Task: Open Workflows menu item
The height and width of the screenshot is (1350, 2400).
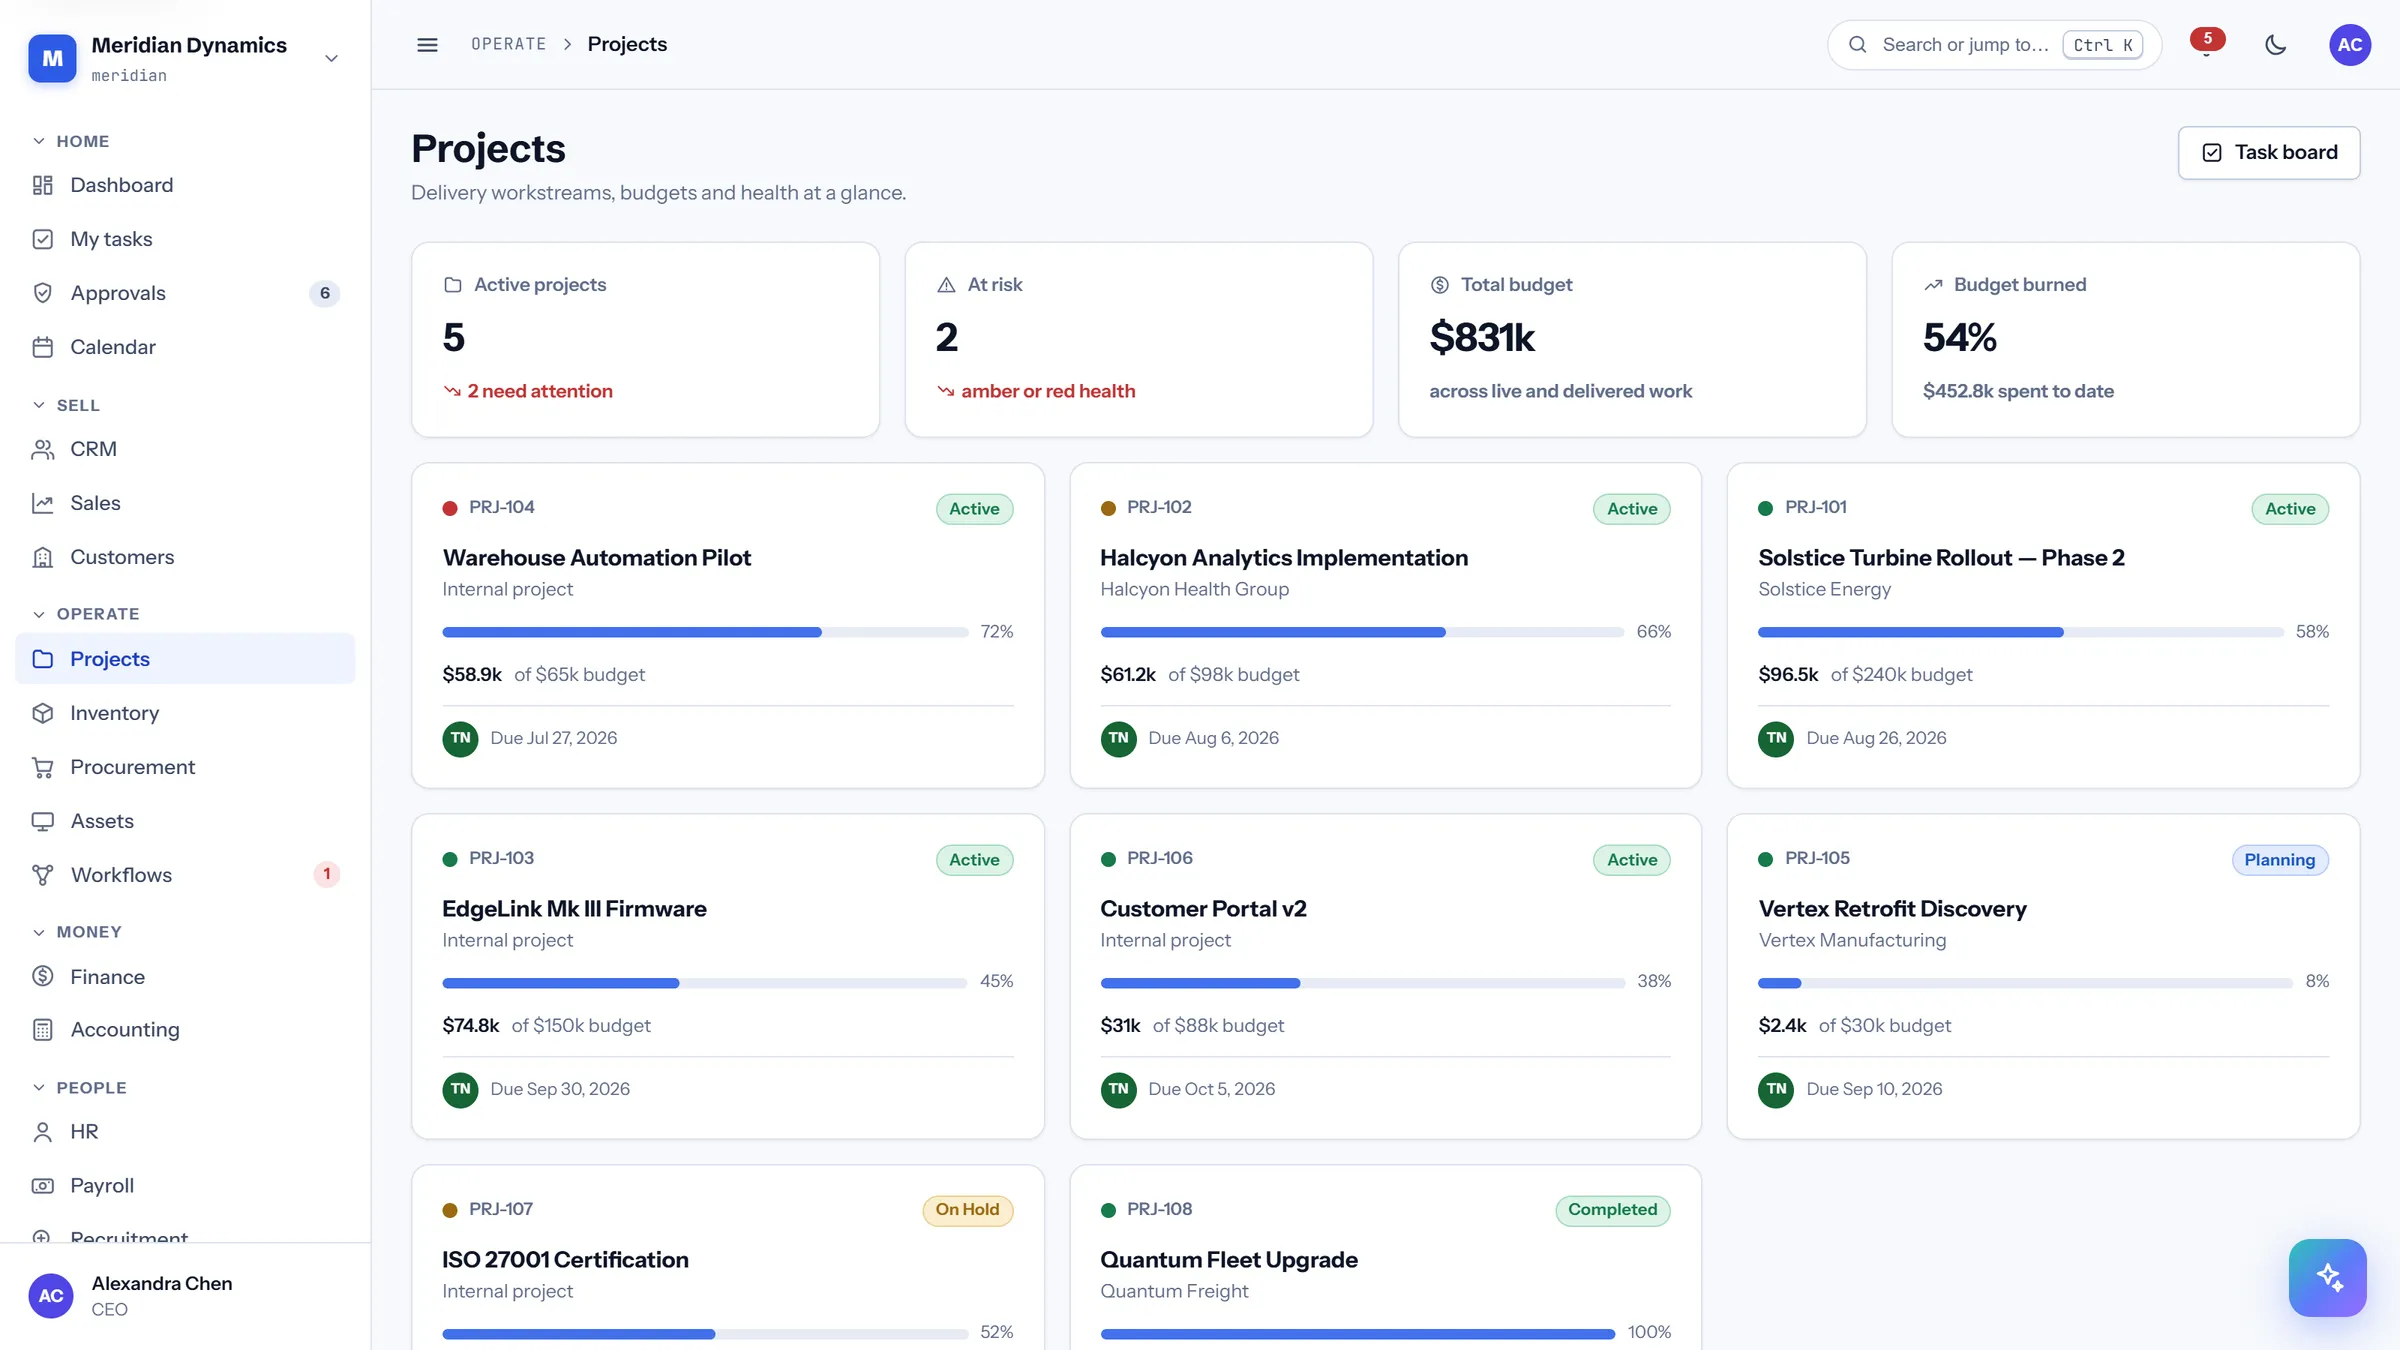Action: point(185,875)
